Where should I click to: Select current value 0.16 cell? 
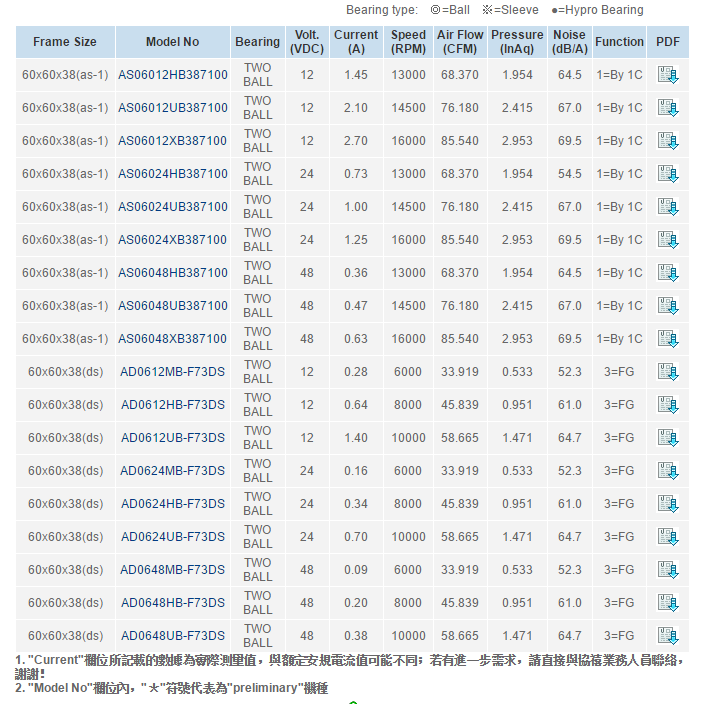(x=356, y=471)
